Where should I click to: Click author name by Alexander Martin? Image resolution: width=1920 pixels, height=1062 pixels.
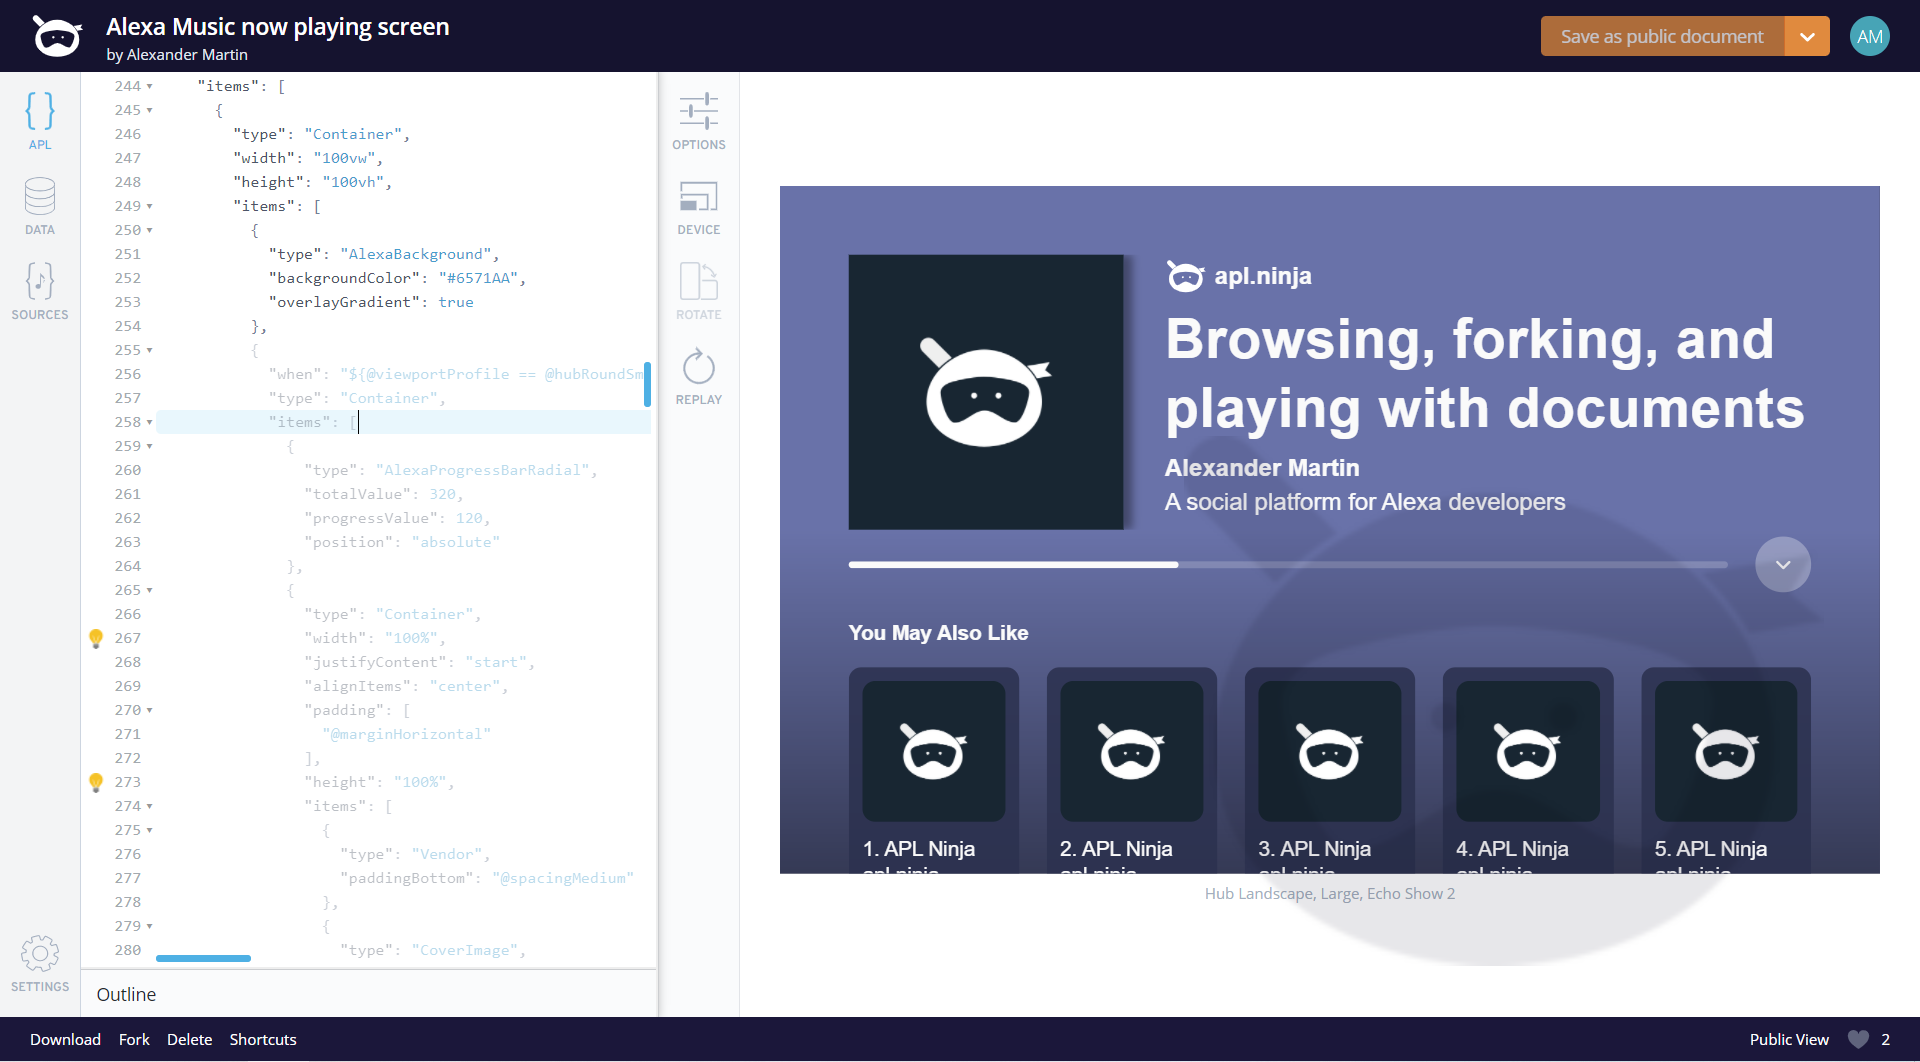coord(177,54)
